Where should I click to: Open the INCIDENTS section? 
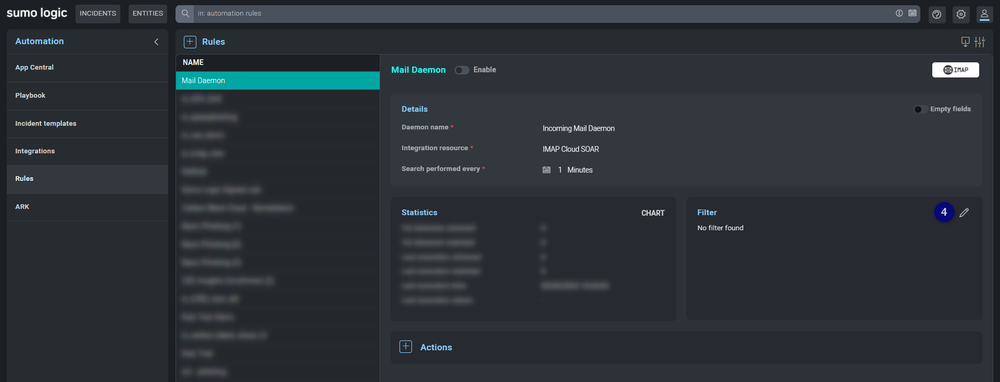point(98,13)
